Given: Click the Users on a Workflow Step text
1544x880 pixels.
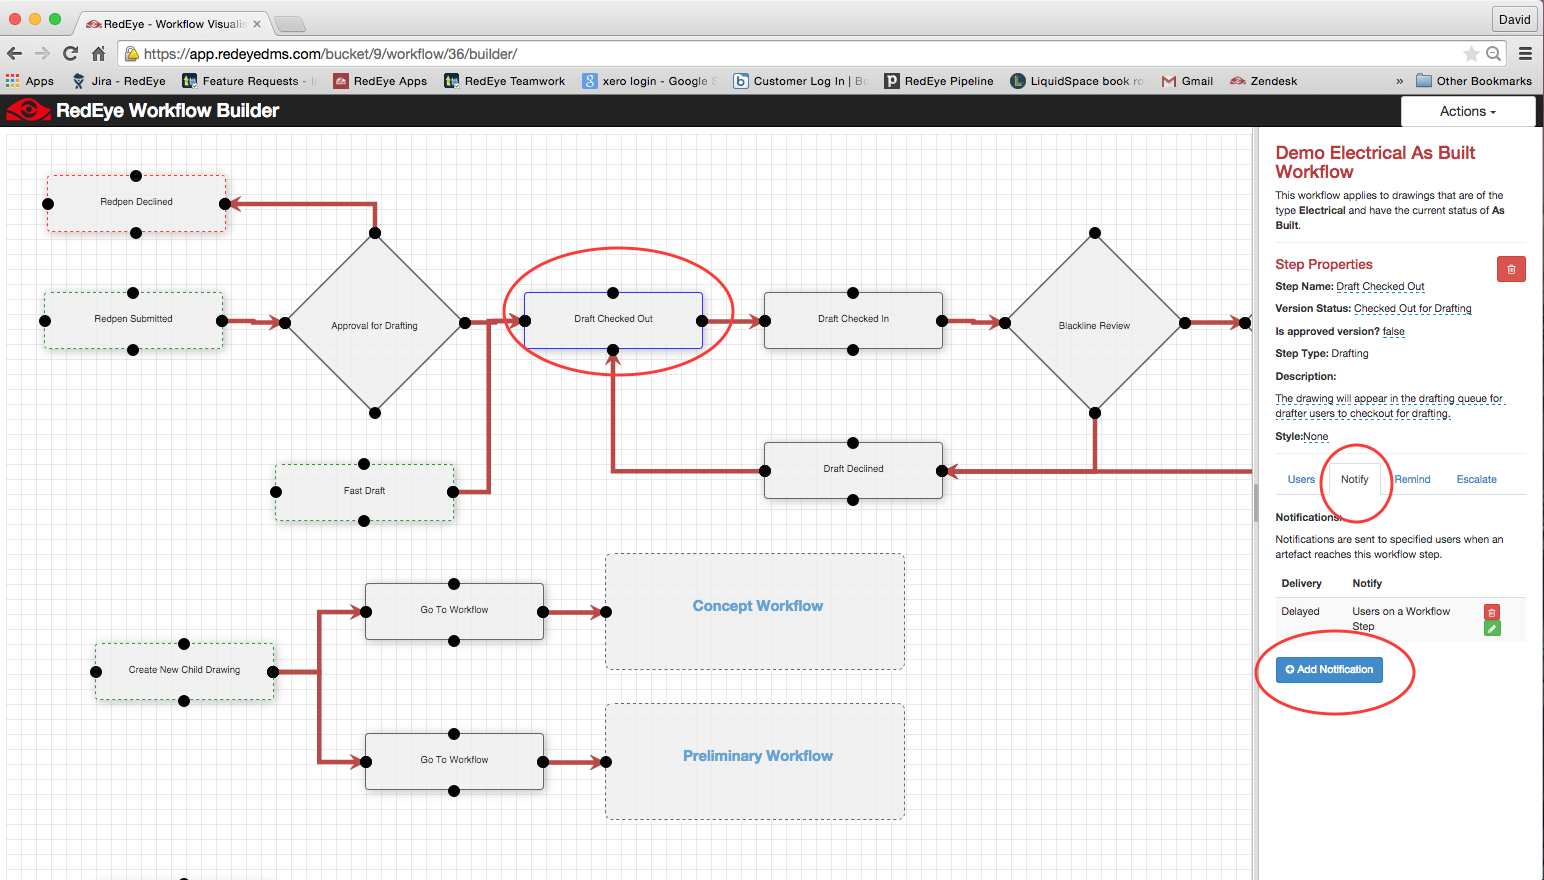Looking at the screenshot, I should (1401, 619).
